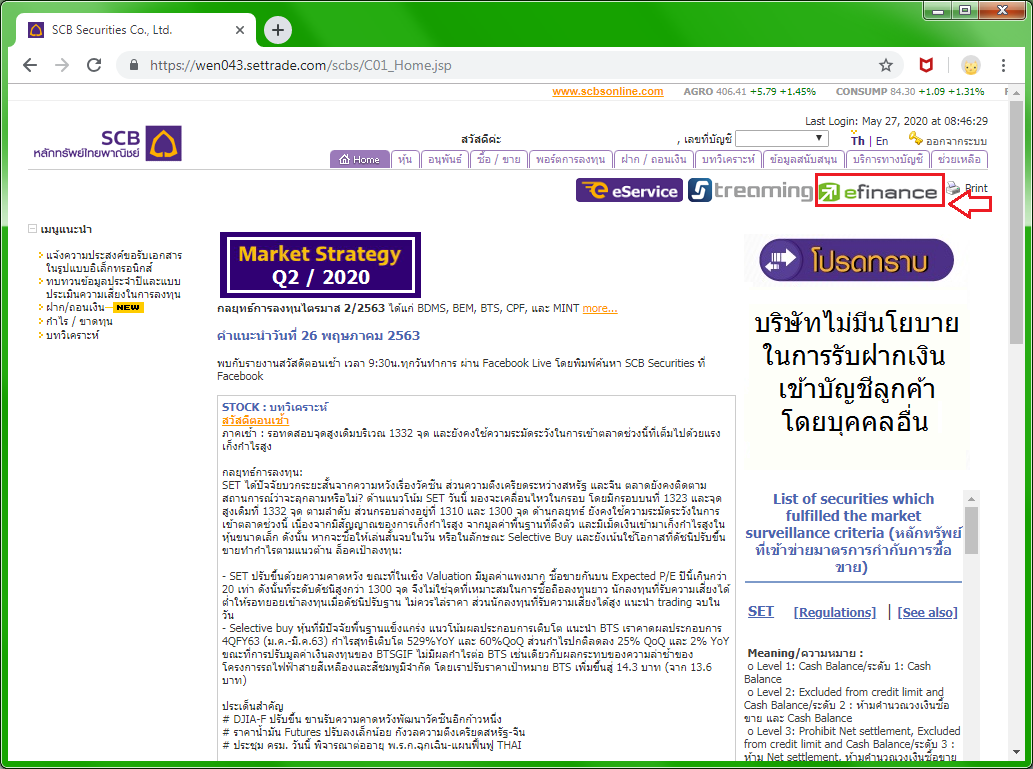
Task: Click page scrollbar down arrow
Action: point(1016,752)
